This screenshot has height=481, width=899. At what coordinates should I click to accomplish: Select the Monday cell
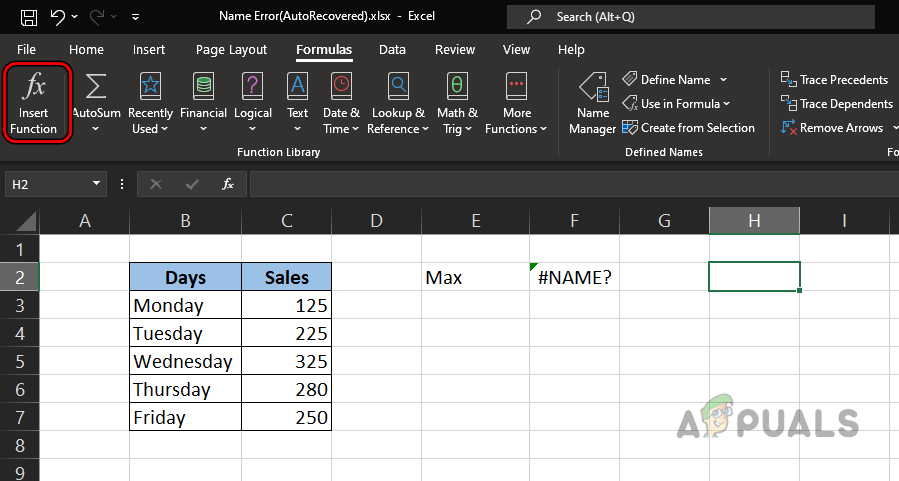[x=186, y=305]
